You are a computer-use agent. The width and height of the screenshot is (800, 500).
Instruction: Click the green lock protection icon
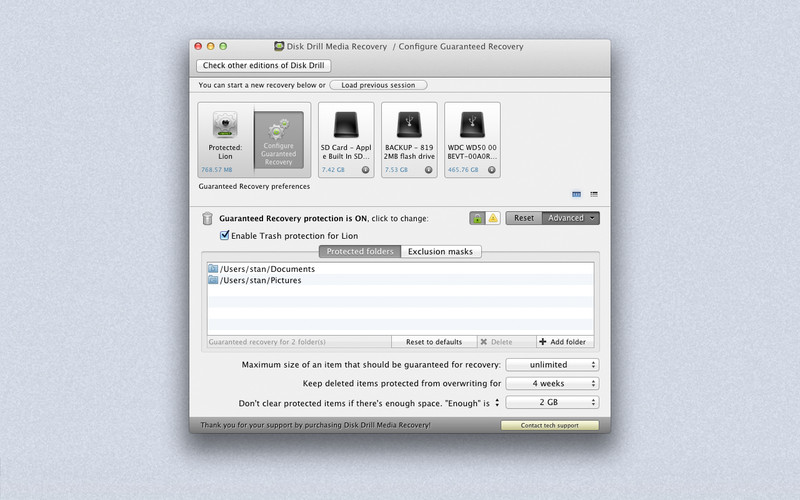click(x=477, y=218)
